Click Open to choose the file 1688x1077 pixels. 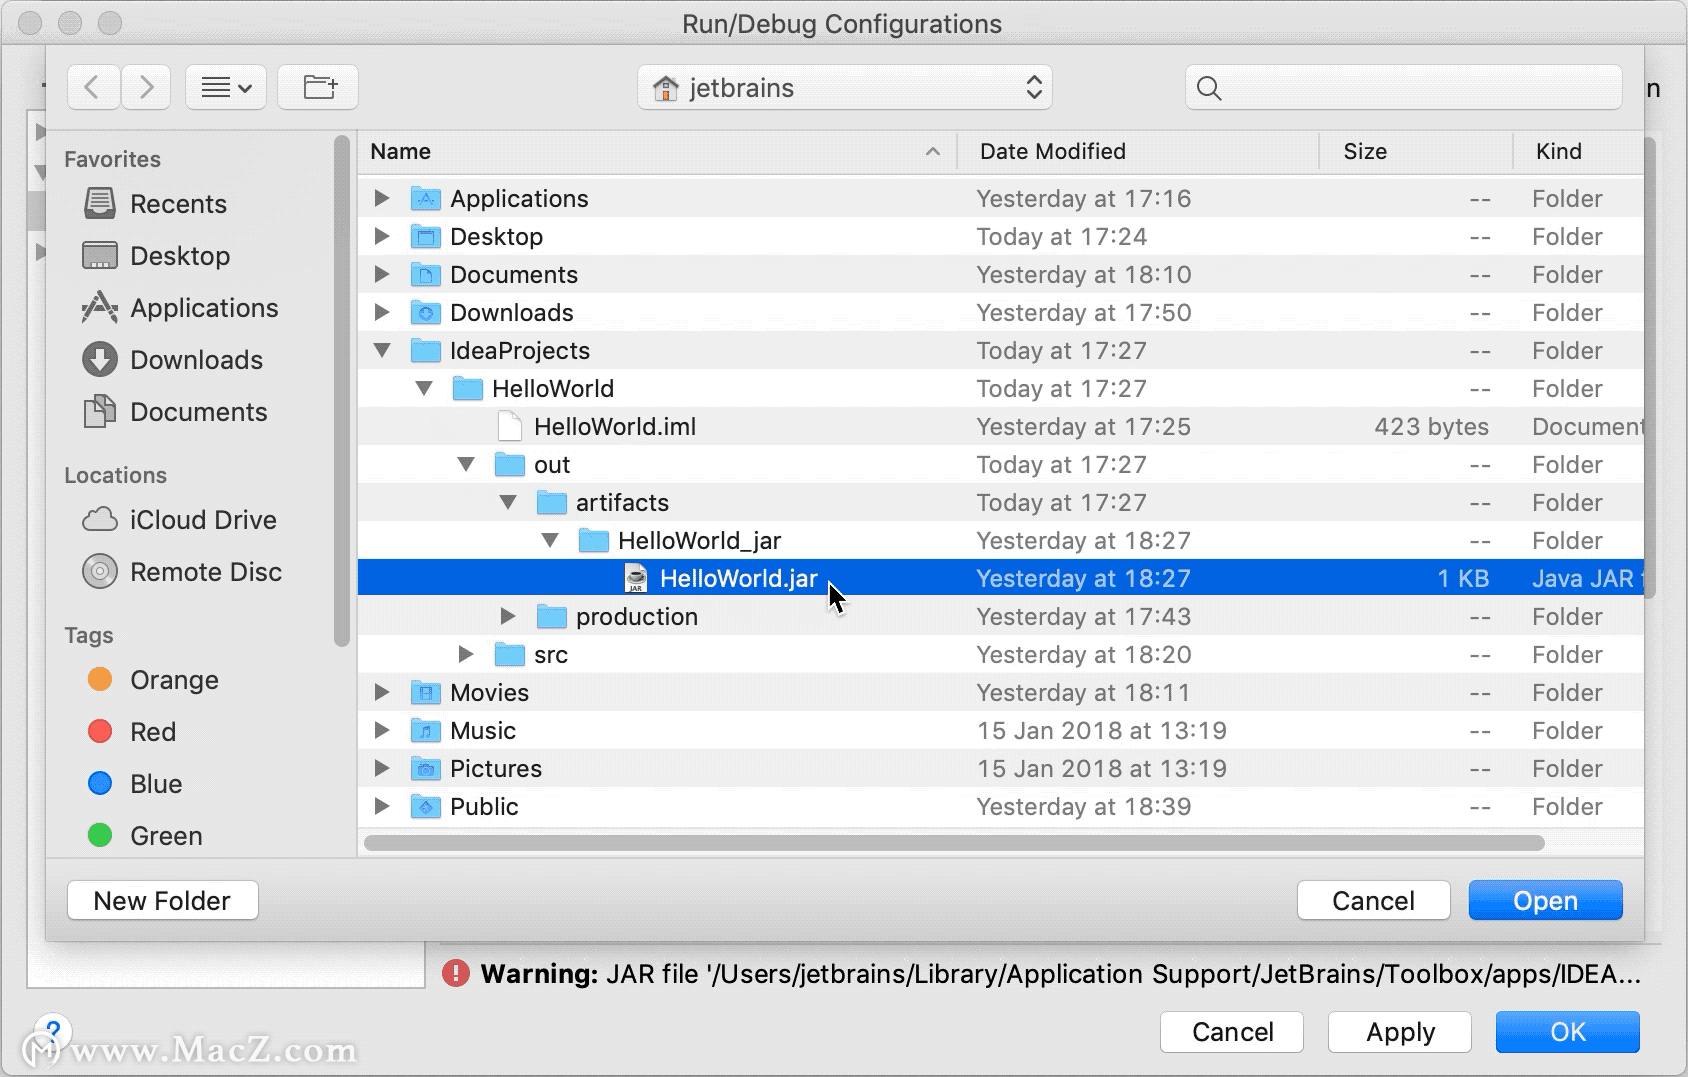point(1545,900)
